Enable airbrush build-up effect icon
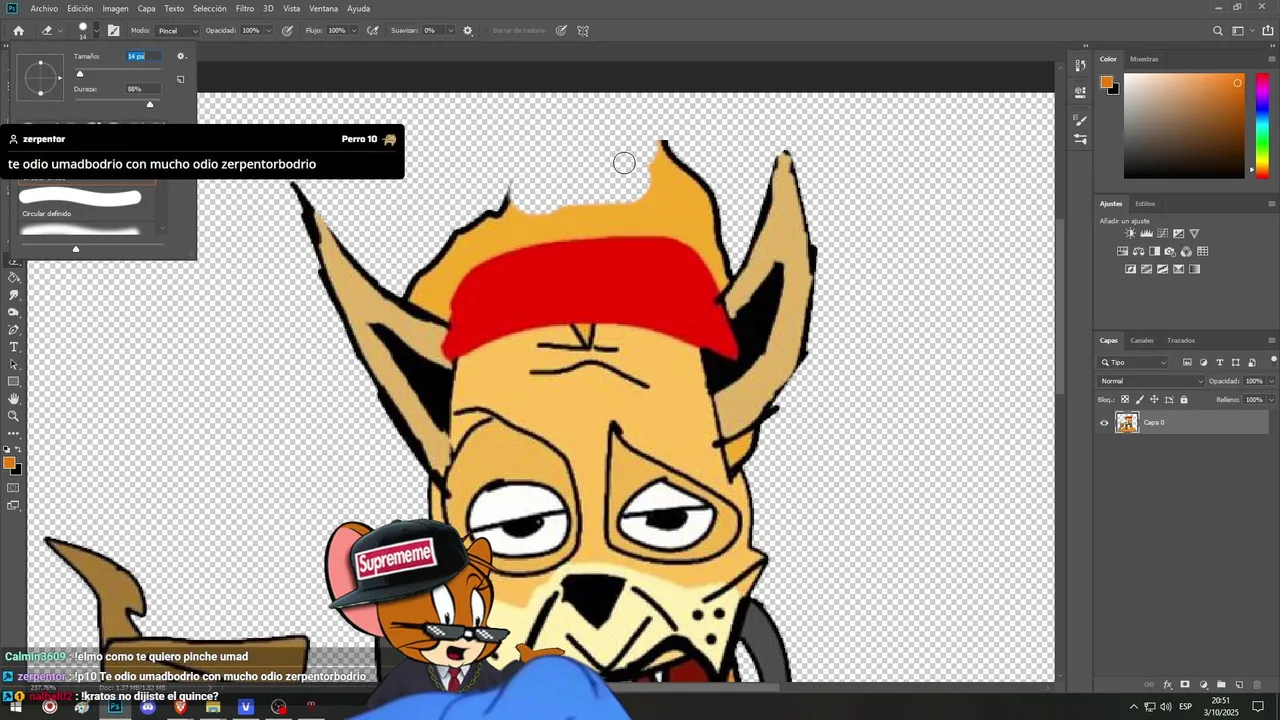The height and width of the screenshot is (720, 1280). 373,31
